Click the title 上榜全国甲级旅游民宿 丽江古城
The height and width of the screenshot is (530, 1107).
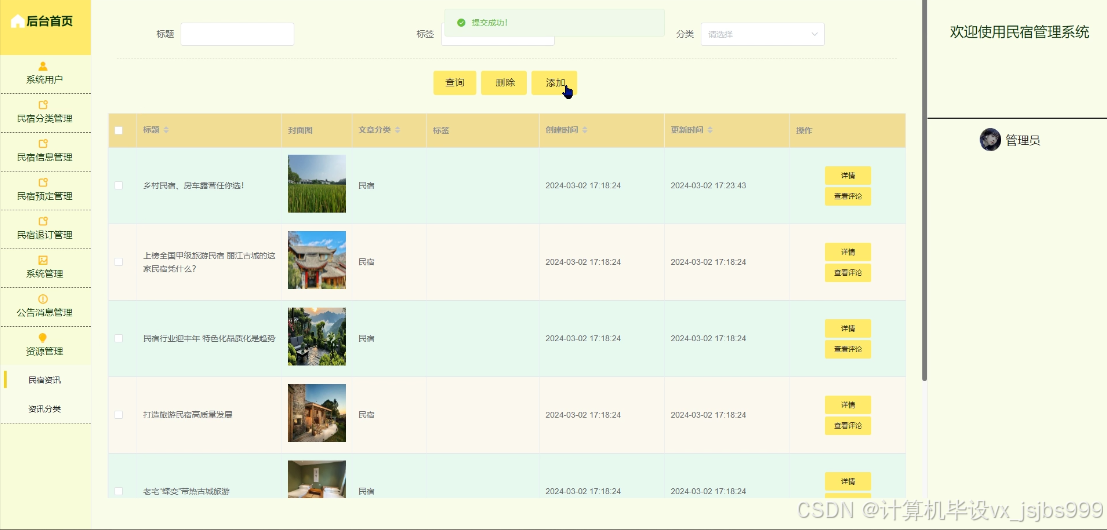pyautogui.click(x=208, y=262)
